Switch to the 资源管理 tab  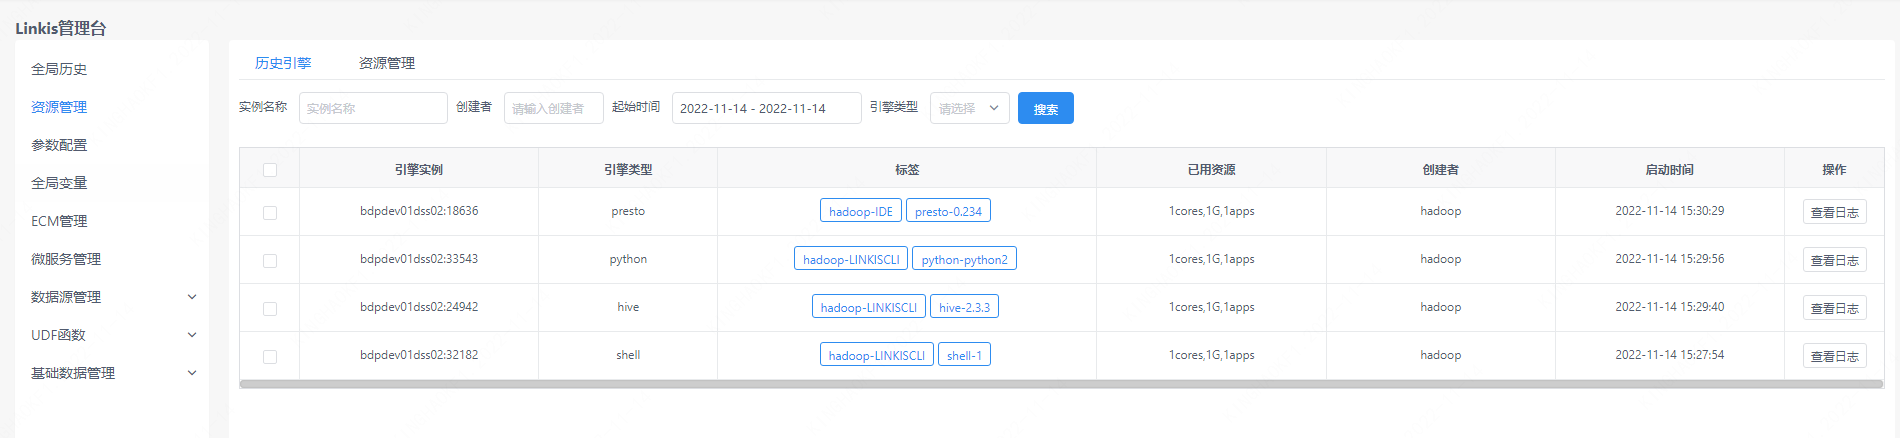pos(387,63)
